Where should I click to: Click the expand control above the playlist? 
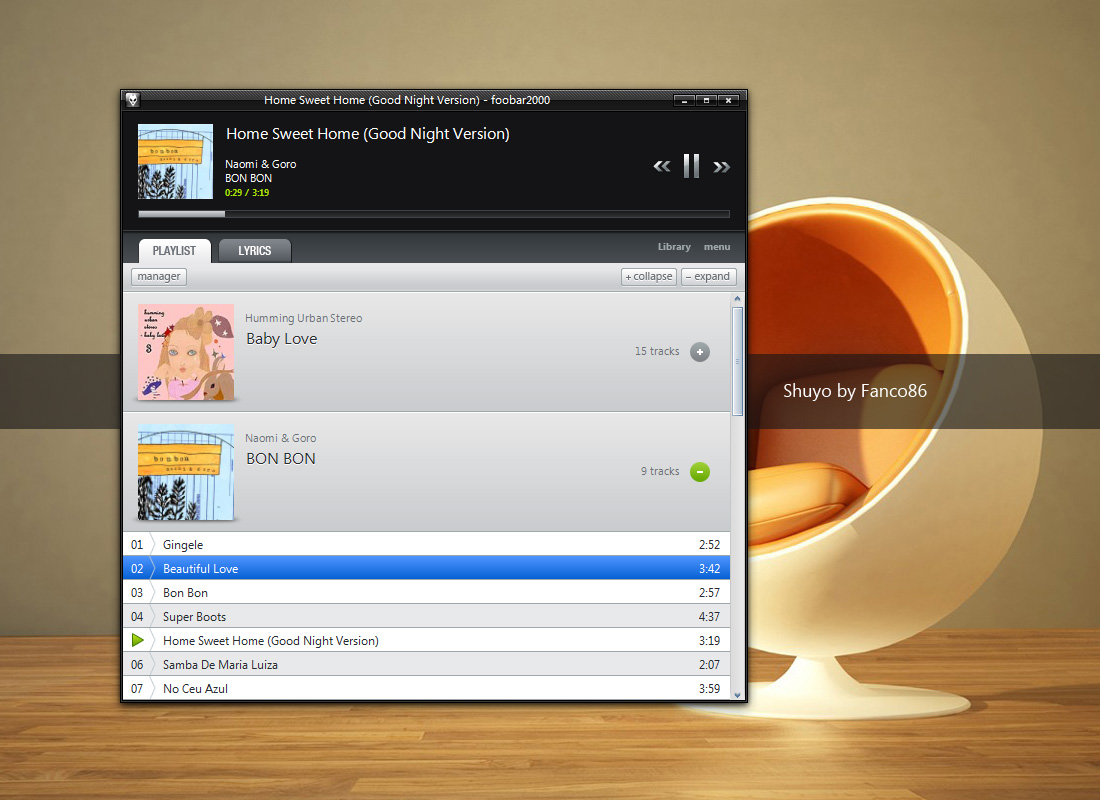[708, 276]
